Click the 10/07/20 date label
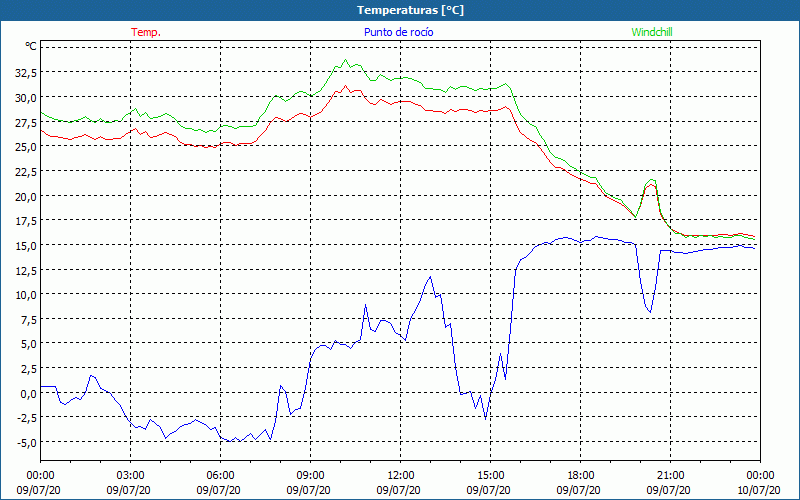 759,490
